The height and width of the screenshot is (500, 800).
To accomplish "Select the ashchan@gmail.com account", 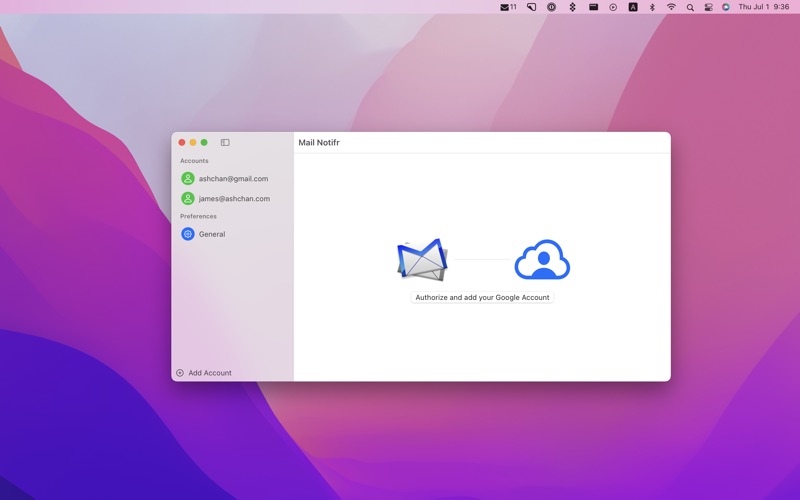I will pos(232,179).
